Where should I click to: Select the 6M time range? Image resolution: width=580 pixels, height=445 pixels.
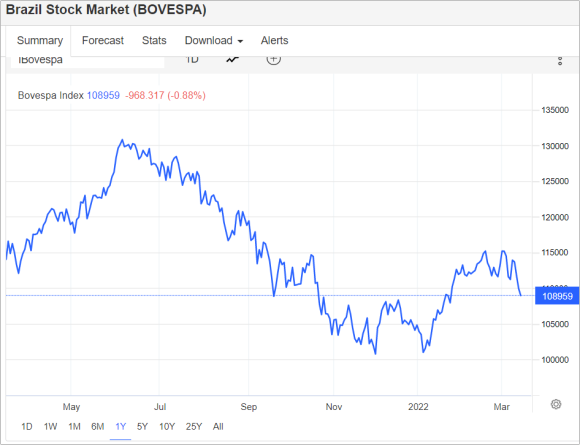tap(98, 427)
